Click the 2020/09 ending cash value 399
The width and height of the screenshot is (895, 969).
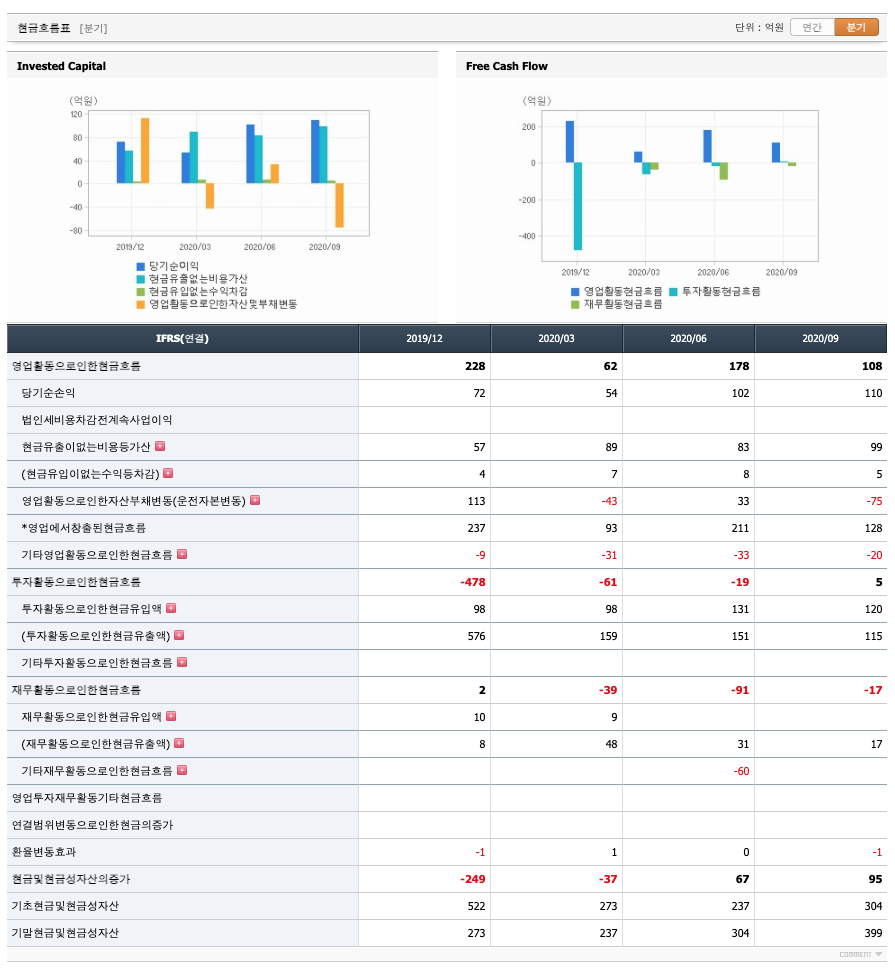click(x=873, y=933)
